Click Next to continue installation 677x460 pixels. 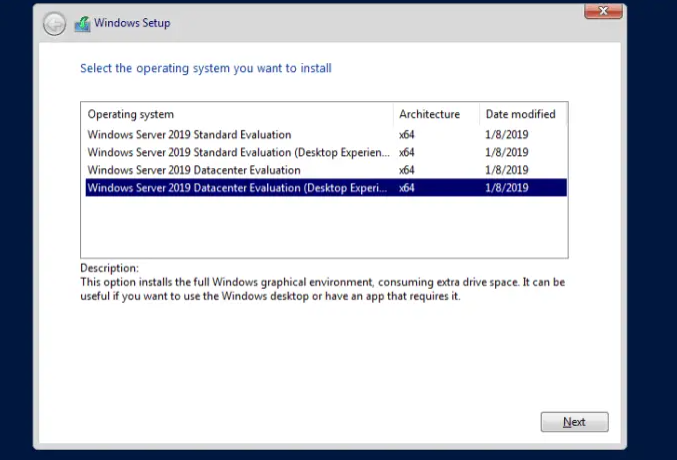pos(574,422)
